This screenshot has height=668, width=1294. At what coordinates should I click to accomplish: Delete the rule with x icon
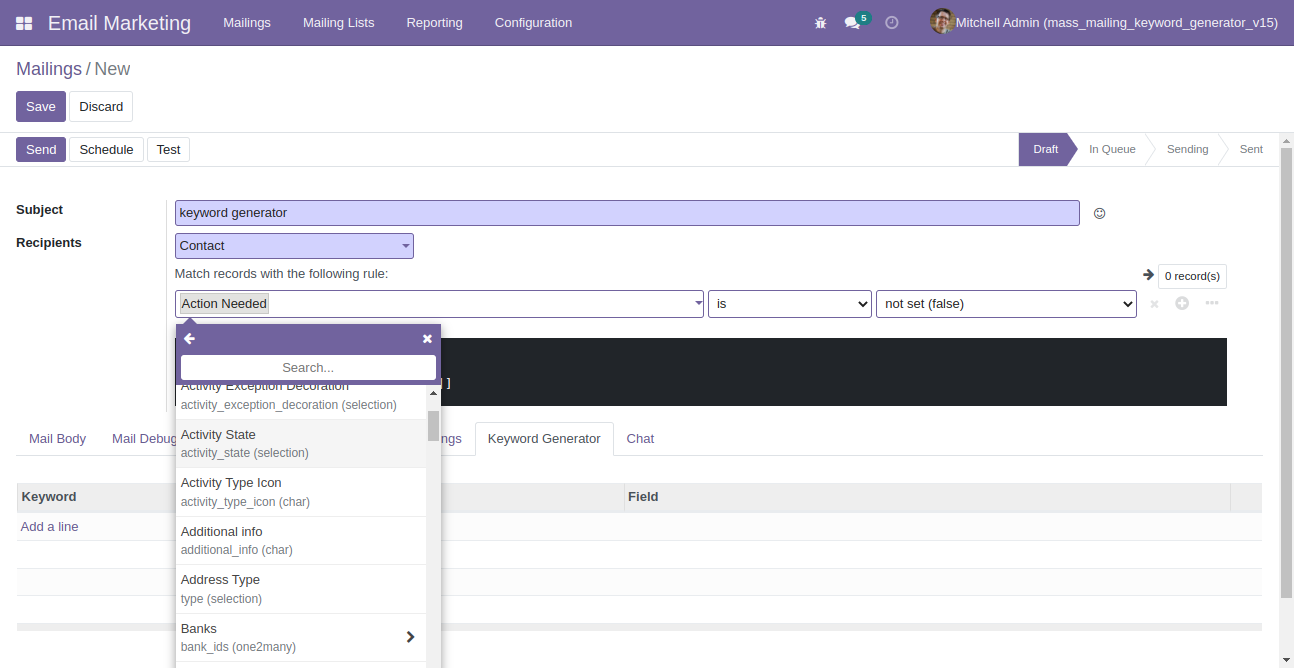1154,304
